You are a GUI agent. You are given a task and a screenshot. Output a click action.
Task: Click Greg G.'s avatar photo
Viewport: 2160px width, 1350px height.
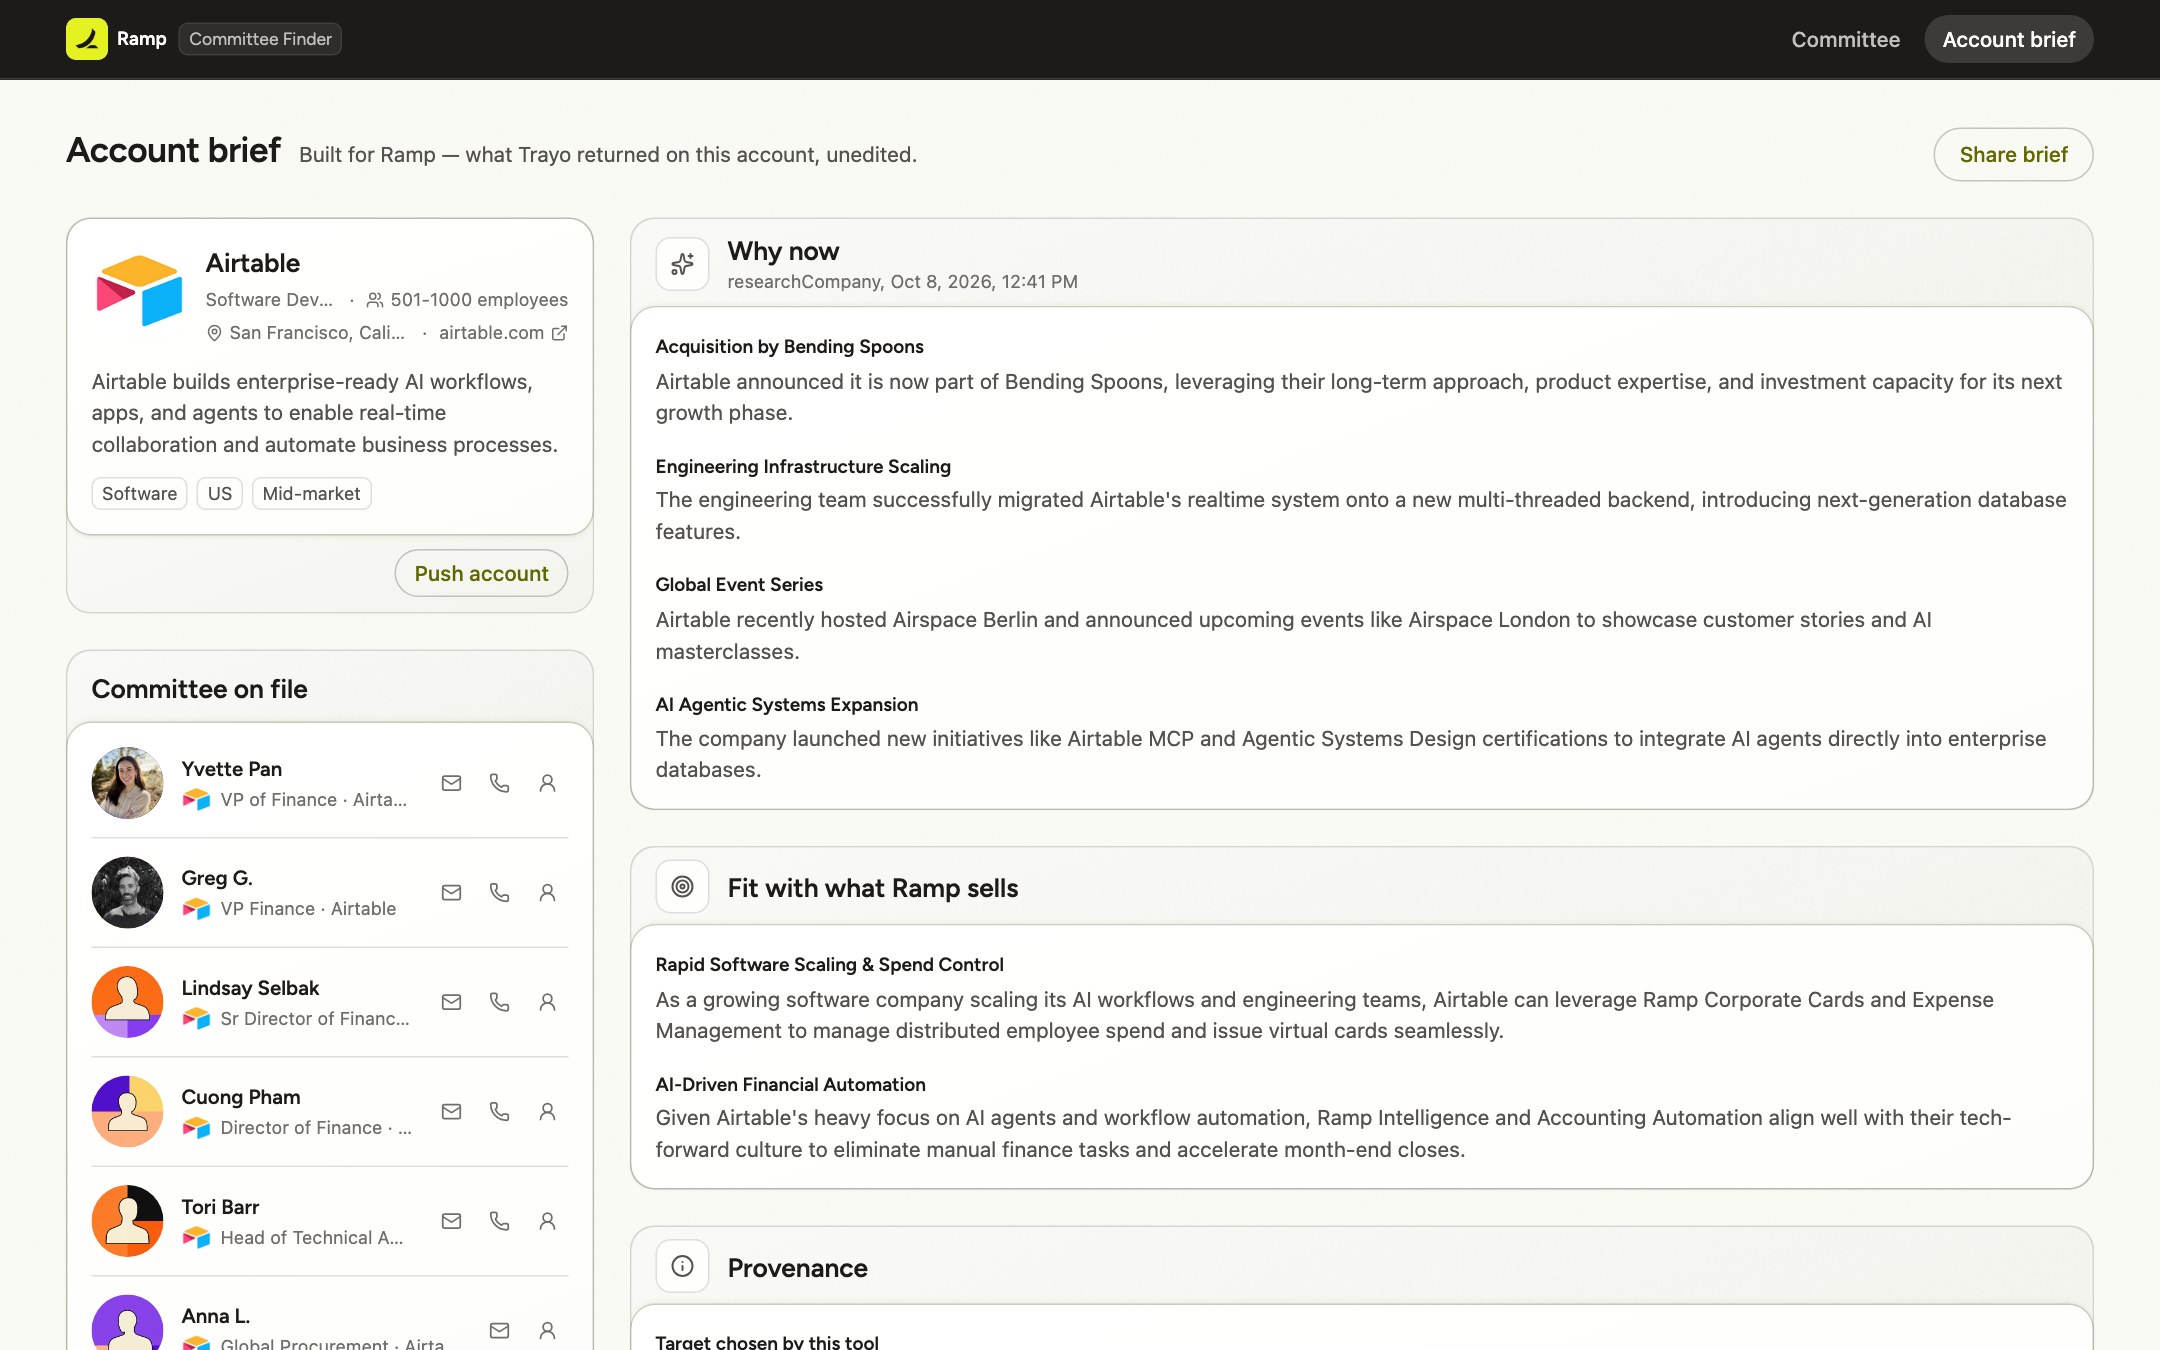127,892
